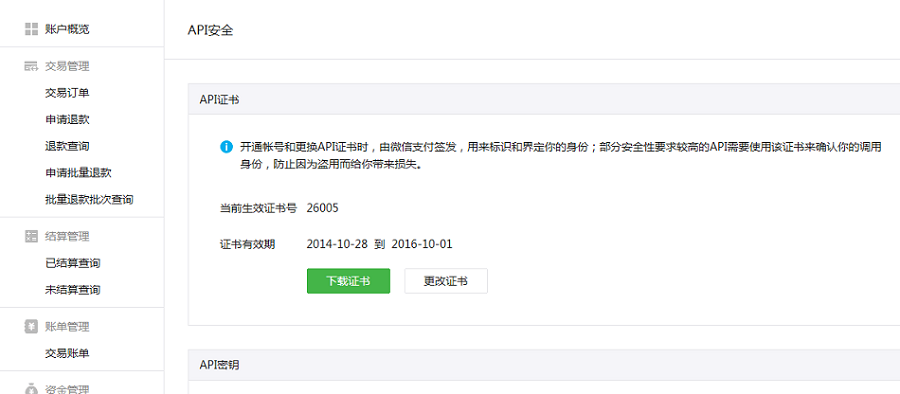
Task: Click the blue info icon in API证书
Action: click(x=226, y=147)
